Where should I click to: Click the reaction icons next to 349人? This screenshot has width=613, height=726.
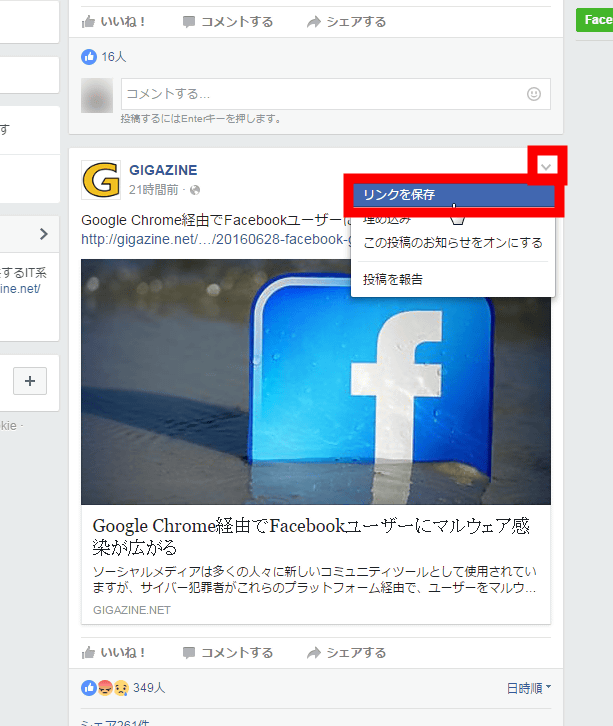coord(105,688)
